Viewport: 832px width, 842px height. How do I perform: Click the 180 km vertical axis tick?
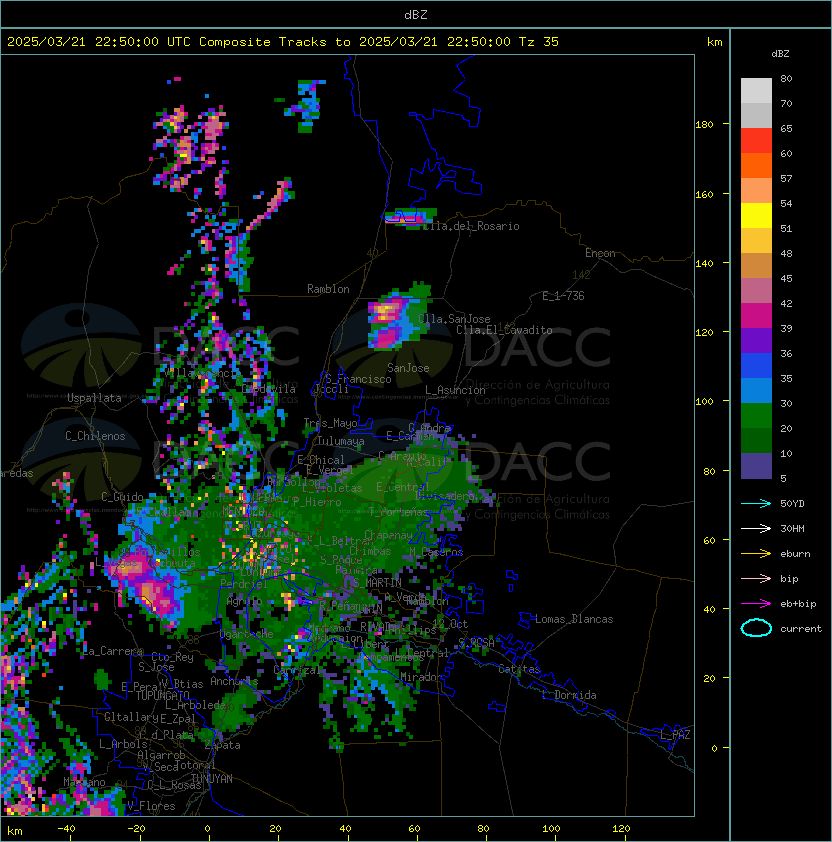[704, 125]
